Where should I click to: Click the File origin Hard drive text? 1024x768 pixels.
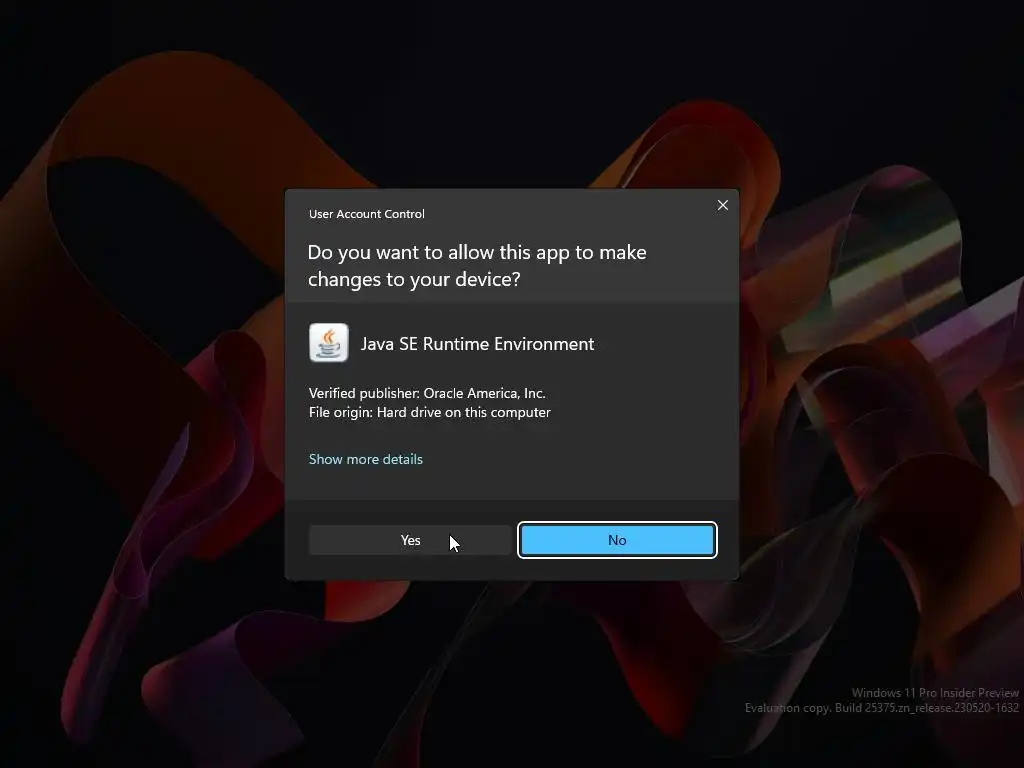[429, 412]
